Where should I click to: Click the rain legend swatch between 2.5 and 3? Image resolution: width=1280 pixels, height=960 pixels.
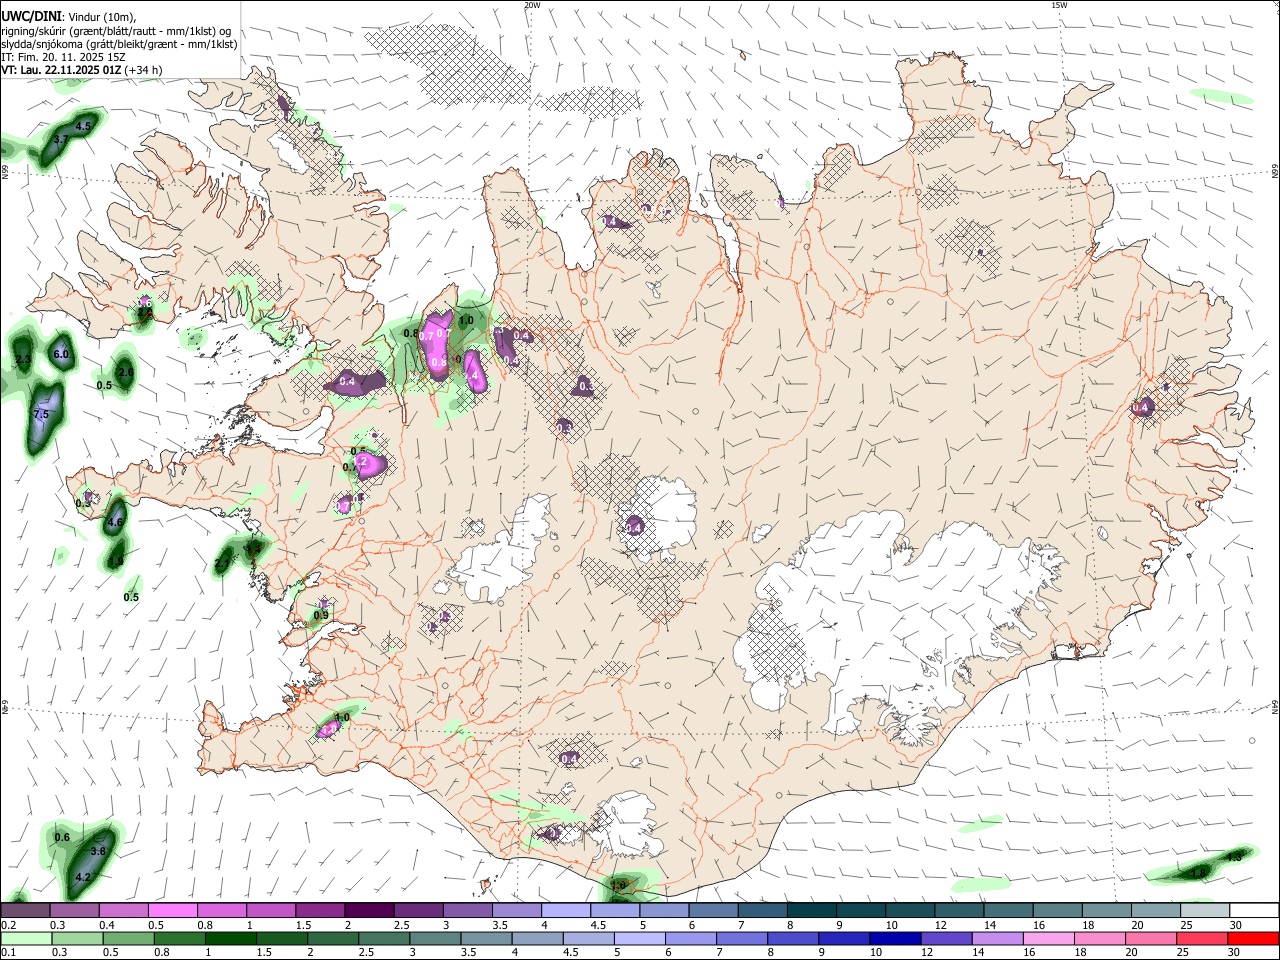pos(383,939)
